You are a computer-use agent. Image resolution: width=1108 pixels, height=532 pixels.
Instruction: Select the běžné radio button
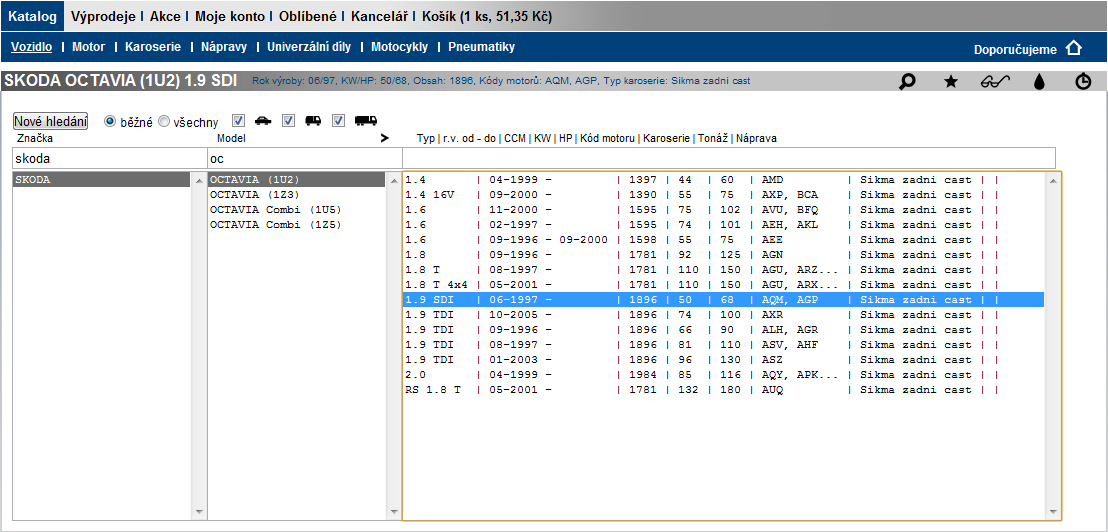tap(110, 121)
